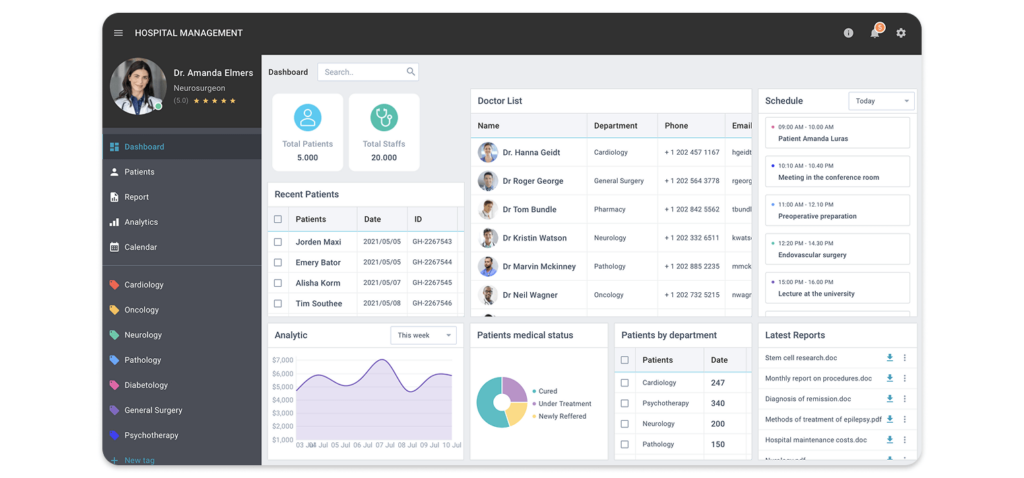Click the Total Staffs stethoscope icon
The image size is (1024, 478).
tap(384, 117)
